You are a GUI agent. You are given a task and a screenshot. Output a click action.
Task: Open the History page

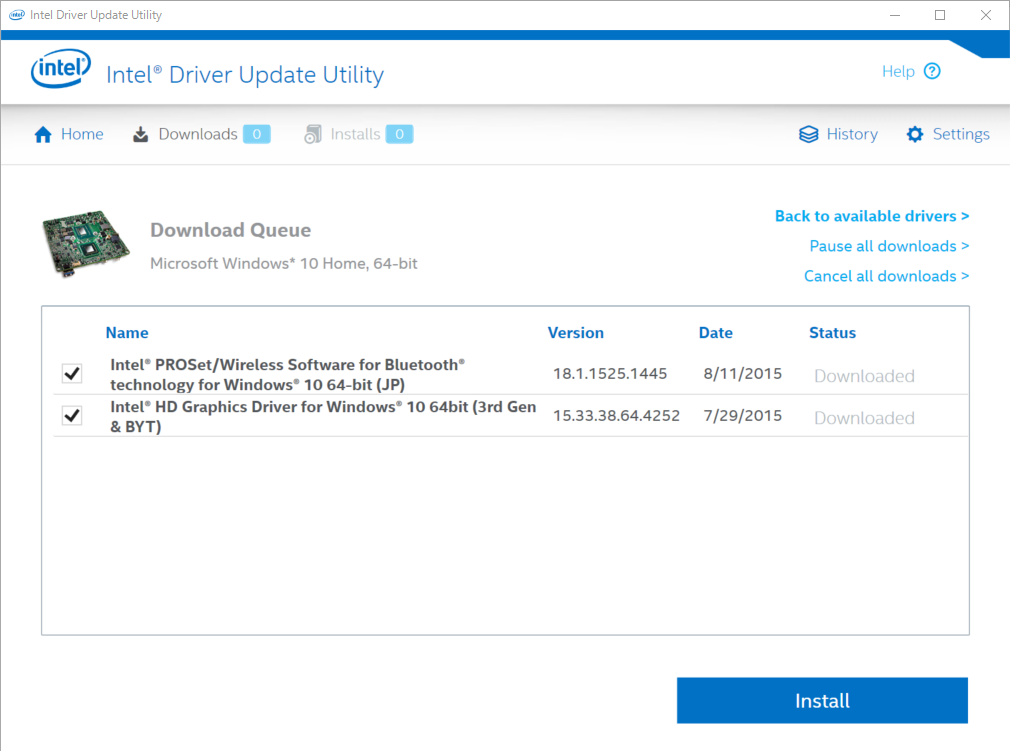point(838,135)
